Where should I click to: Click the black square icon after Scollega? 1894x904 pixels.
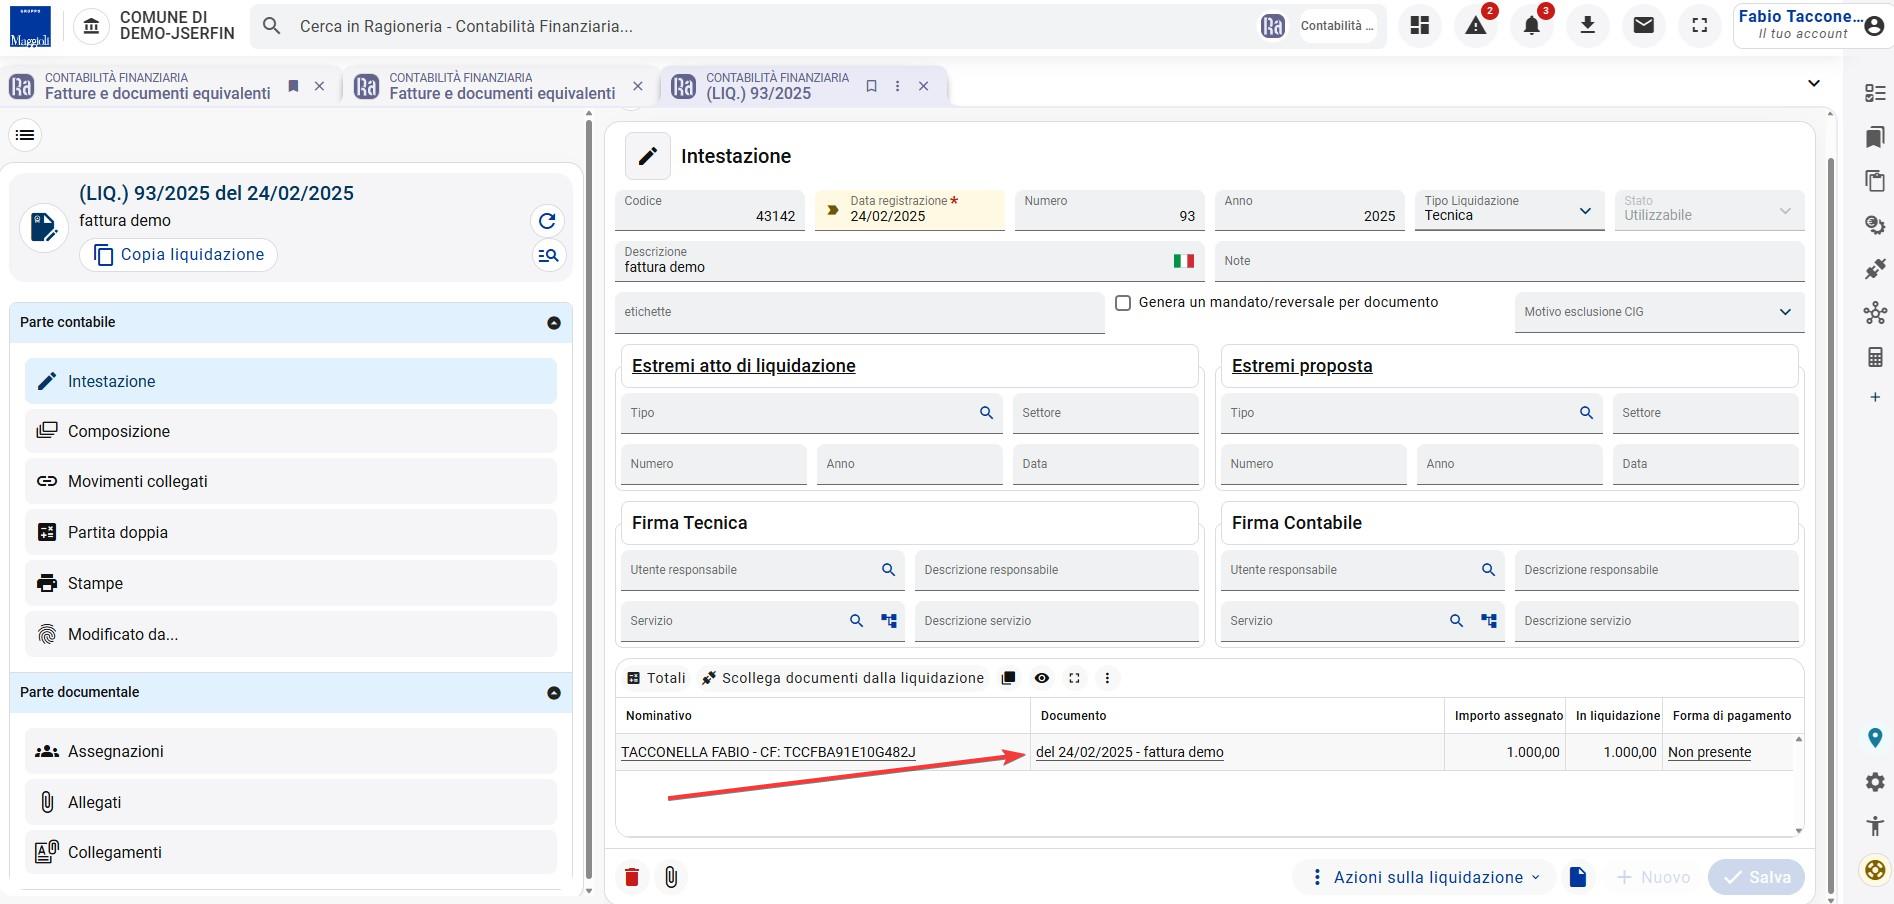[x=1009, y=678]
